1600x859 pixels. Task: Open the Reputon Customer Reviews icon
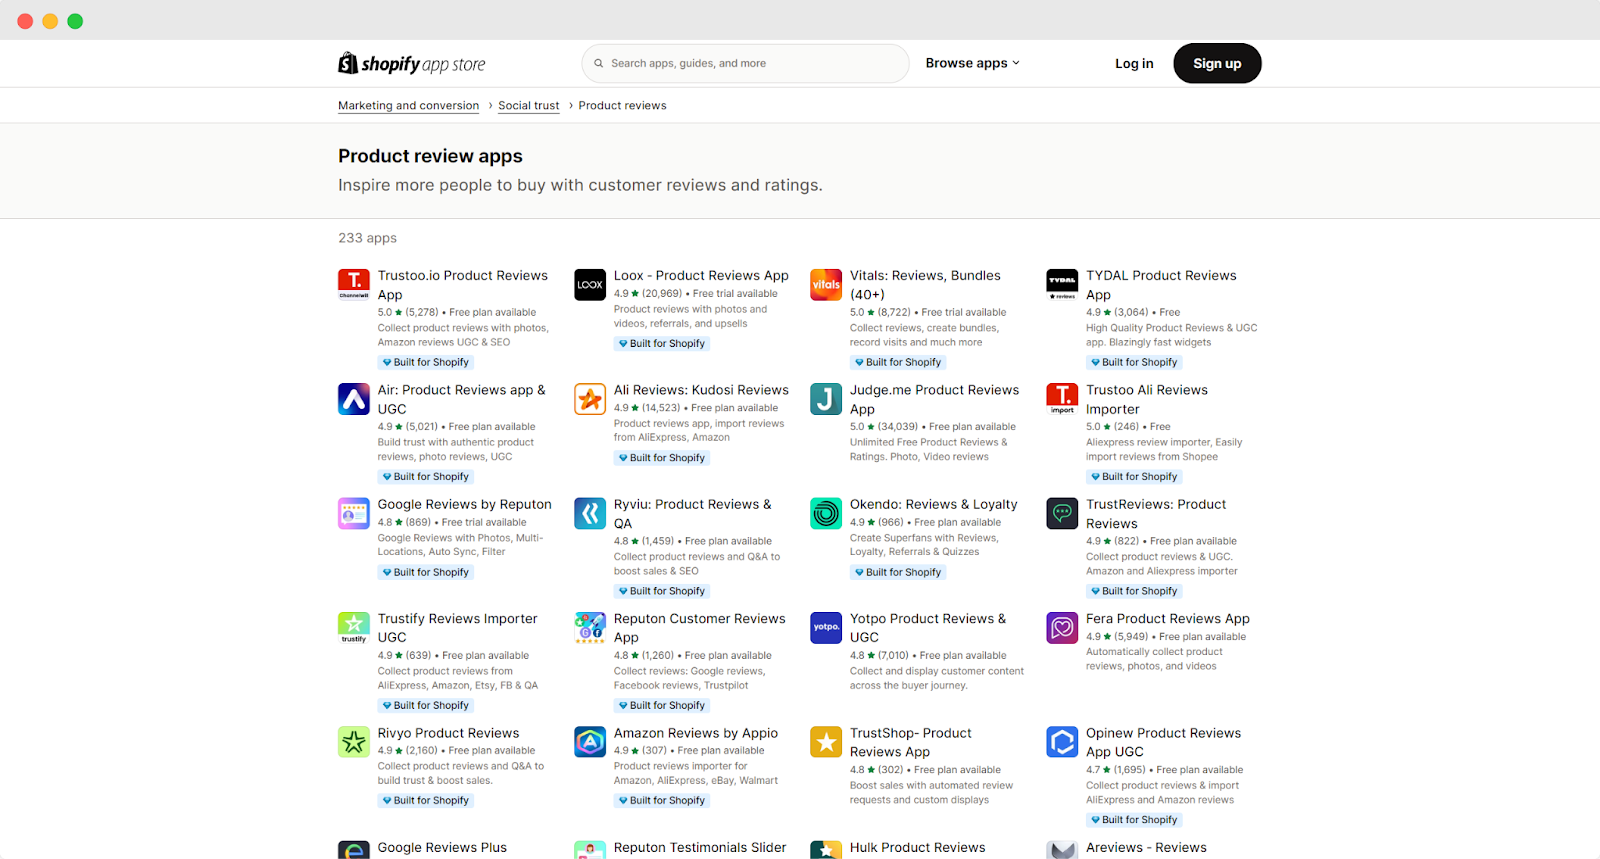590,628
